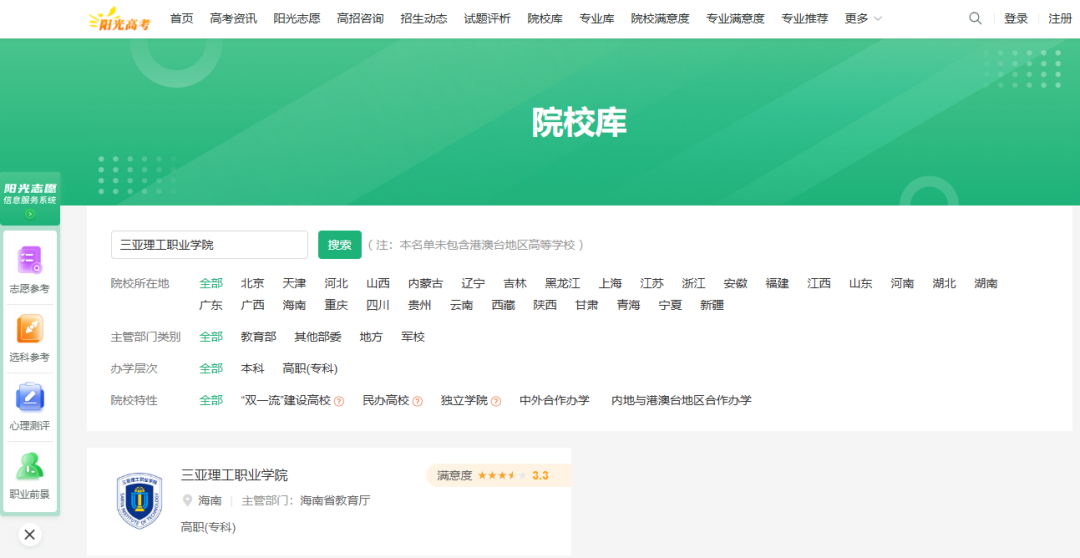Image resolution: width=1080 pixels, height=558 pixels.
Task: Filter 主管部门 by 教育部
Action: pos(258,337)
